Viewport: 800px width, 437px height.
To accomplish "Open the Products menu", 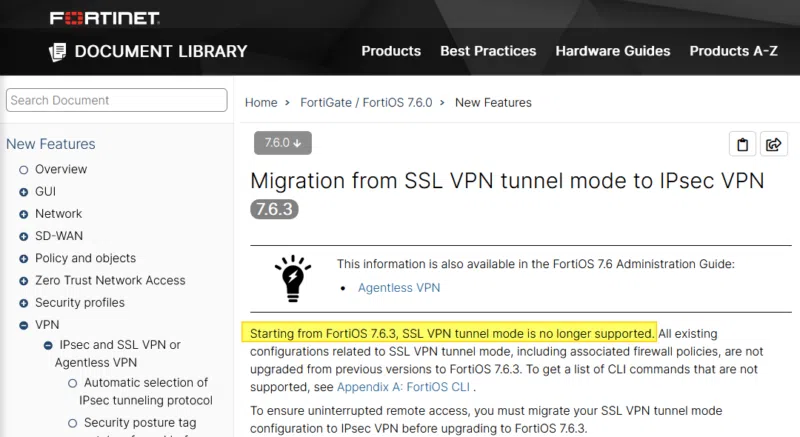I will coord(391,51).
